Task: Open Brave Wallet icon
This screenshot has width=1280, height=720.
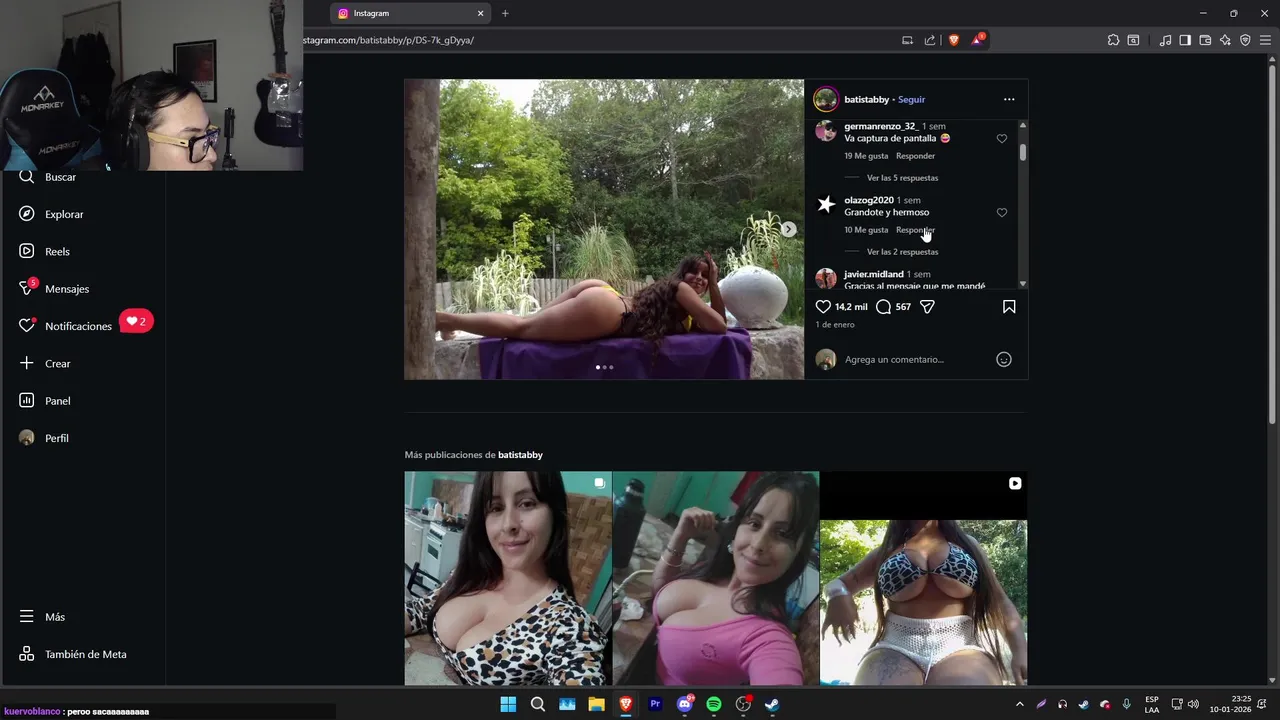Action: 1205,40
